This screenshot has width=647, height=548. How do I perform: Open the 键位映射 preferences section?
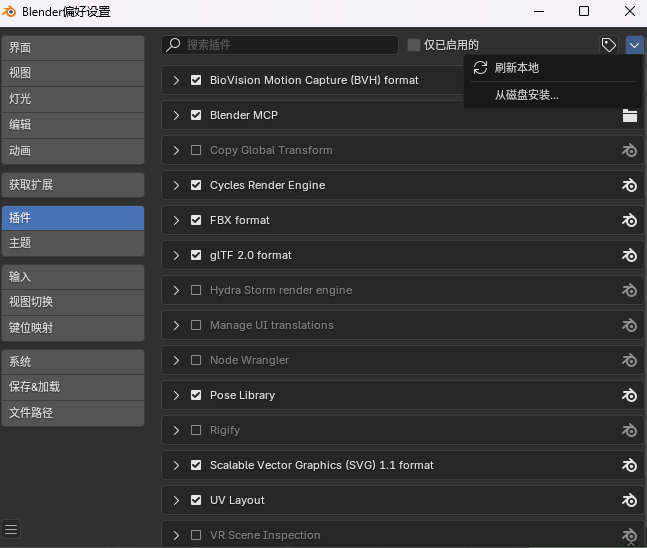[72, 328]
